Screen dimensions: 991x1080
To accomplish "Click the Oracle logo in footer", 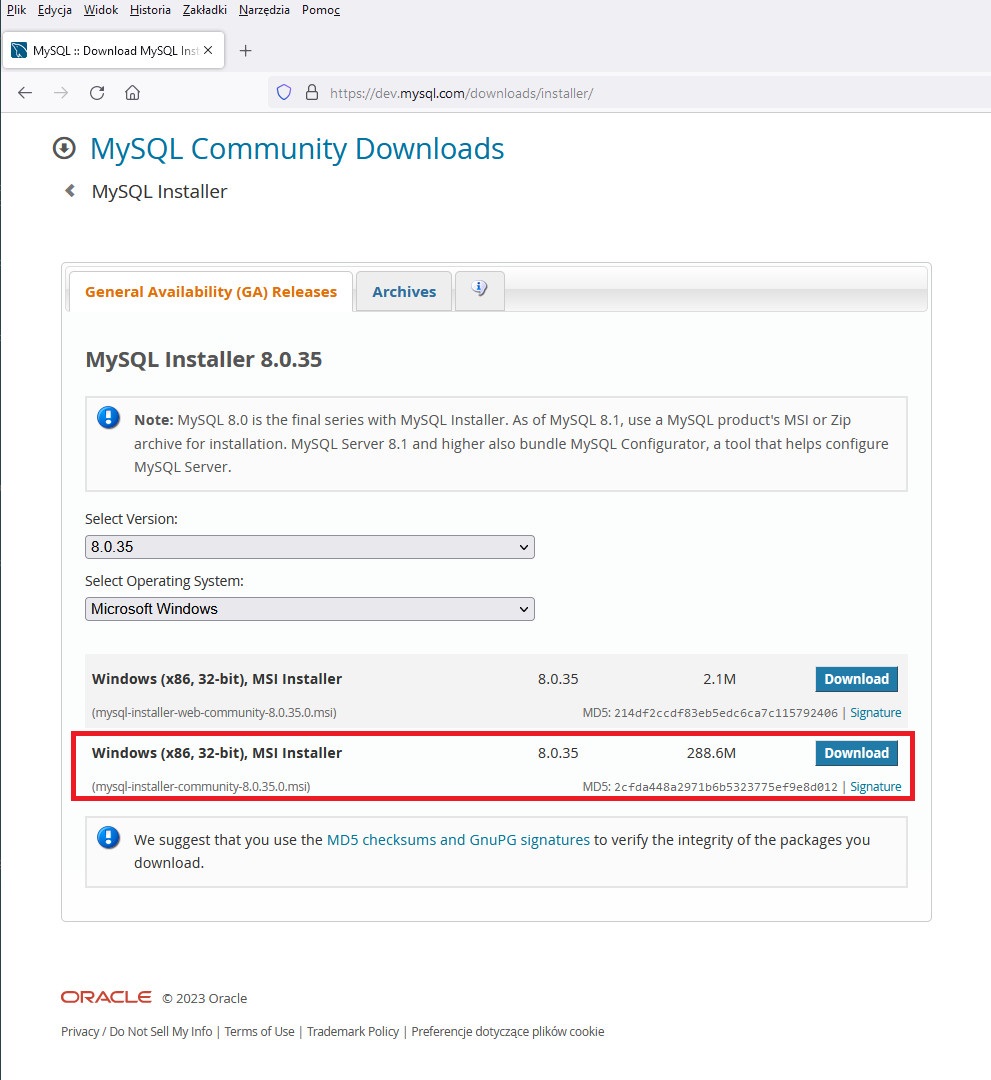I will point(106,997).
